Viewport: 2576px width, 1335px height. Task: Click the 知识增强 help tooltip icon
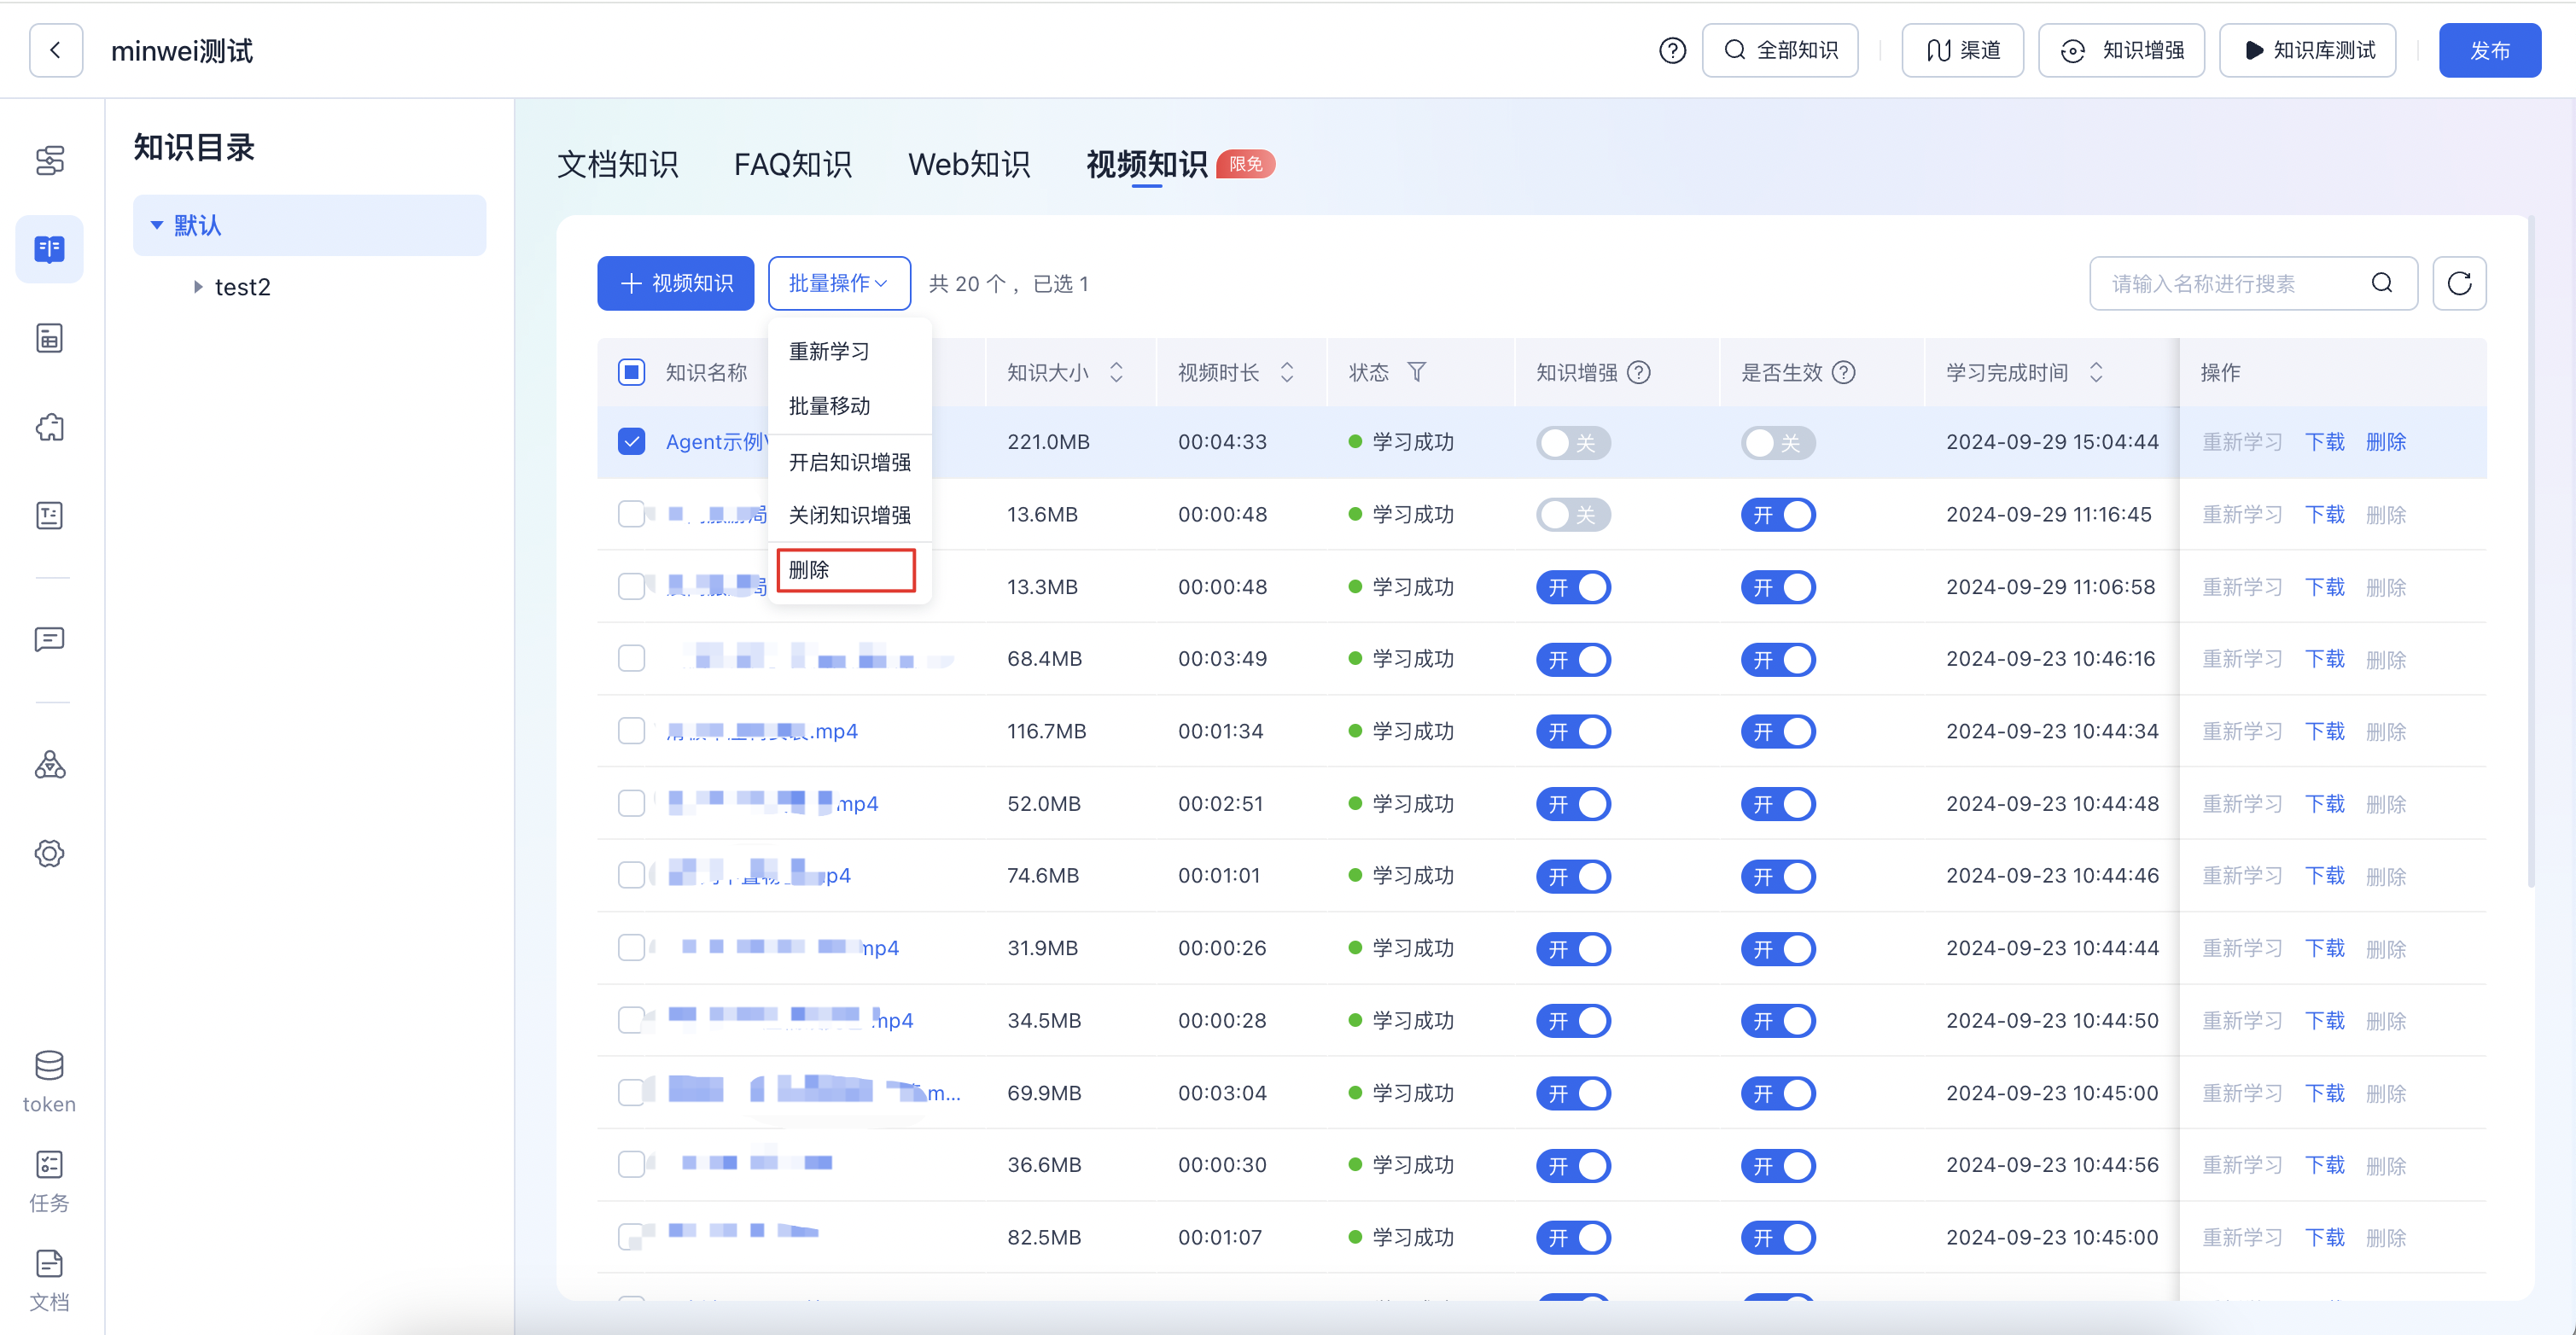point(1639,372)
